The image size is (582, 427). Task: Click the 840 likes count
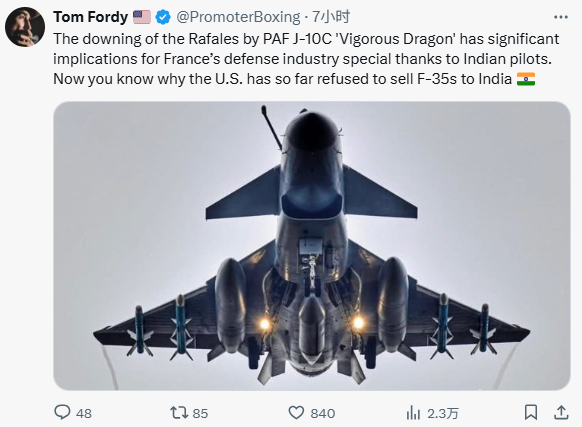pyautogui.click(x=323, y=413)
